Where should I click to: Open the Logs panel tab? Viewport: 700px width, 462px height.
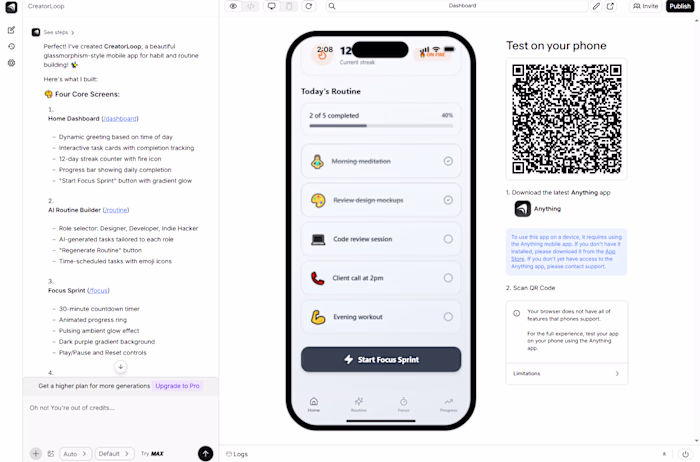click(x=237, y=454)
